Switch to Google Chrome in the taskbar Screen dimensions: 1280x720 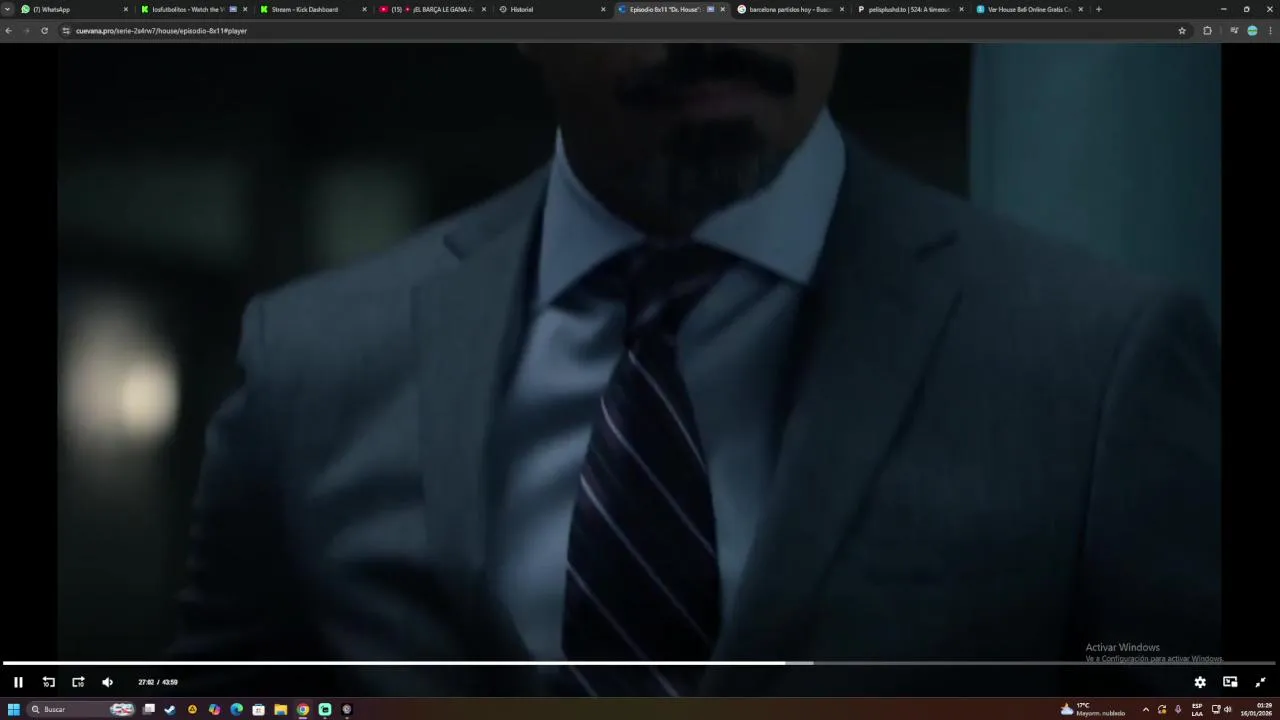pyautogui.click(x=303, y=709)
